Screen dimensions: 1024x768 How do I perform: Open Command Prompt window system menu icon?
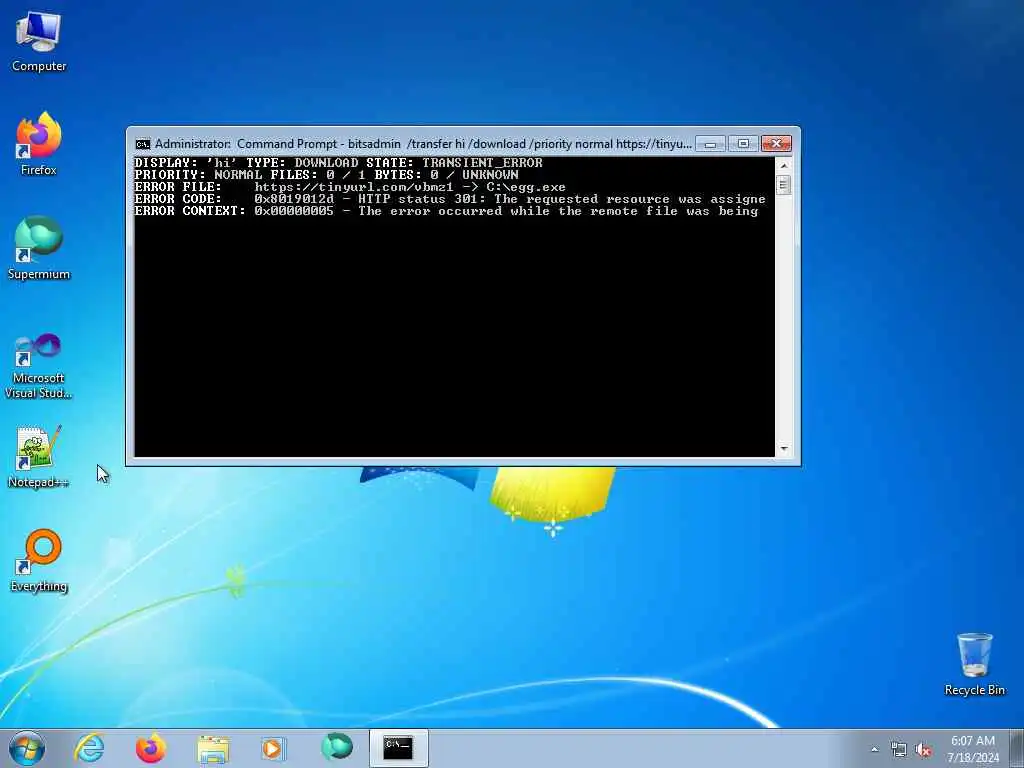[142, 144]
